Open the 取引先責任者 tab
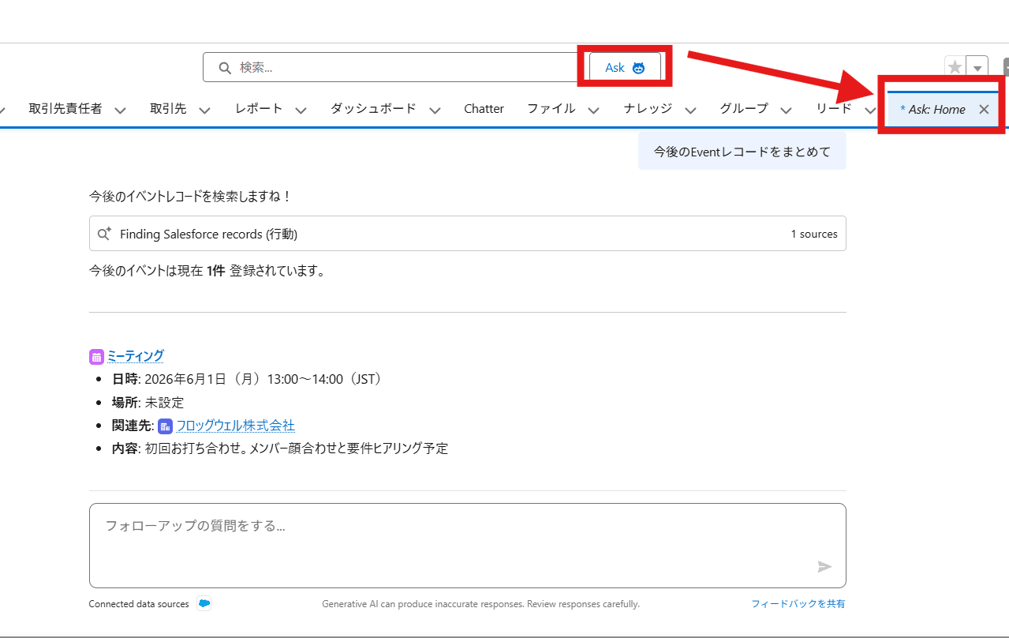Screen dimensions: 1009x638 [x=65, y=109]
